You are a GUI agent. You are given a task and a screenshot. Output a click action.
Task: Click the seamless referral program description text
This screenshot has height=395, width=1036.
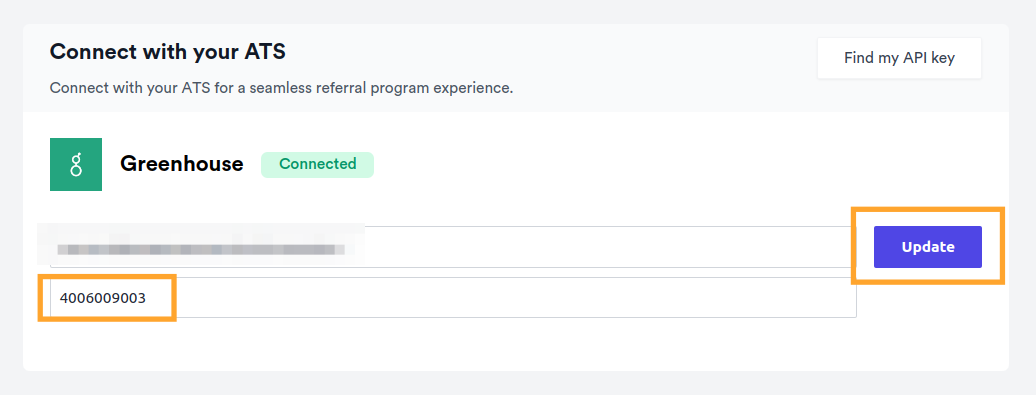(281, 88)
